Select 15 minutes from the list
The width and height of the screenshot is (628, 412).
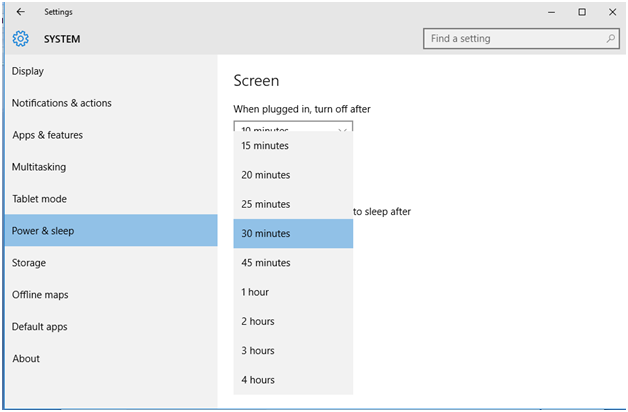(292, 146)
